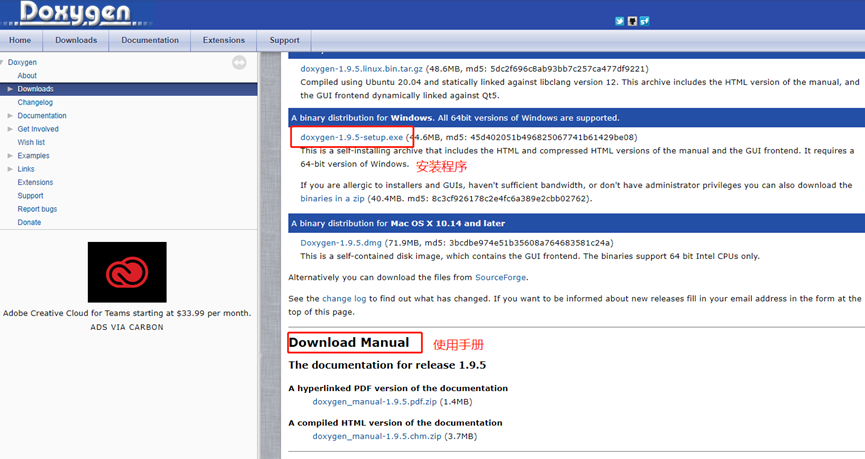Download doxygen_manual-1.9.5.pdf.zip
Screen dimensions: 865x459
coord(372,401)
